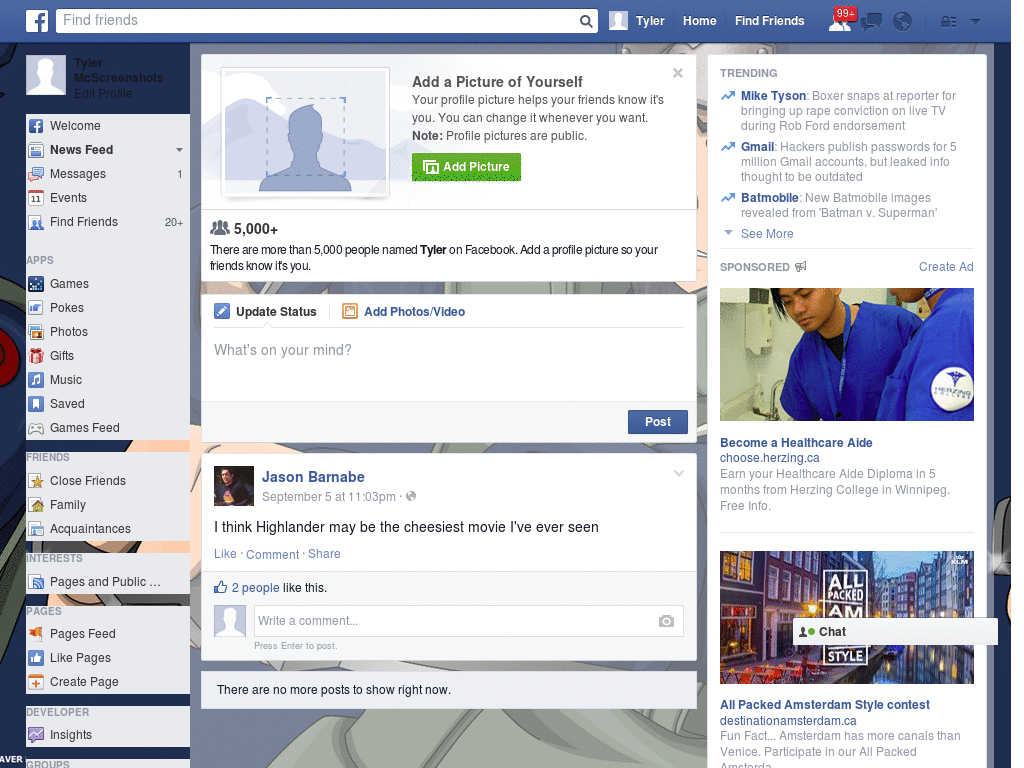Click profile picture placeholder in left sidebar
The height and width of the screenshot is (768, 1024).
point(46,75)
